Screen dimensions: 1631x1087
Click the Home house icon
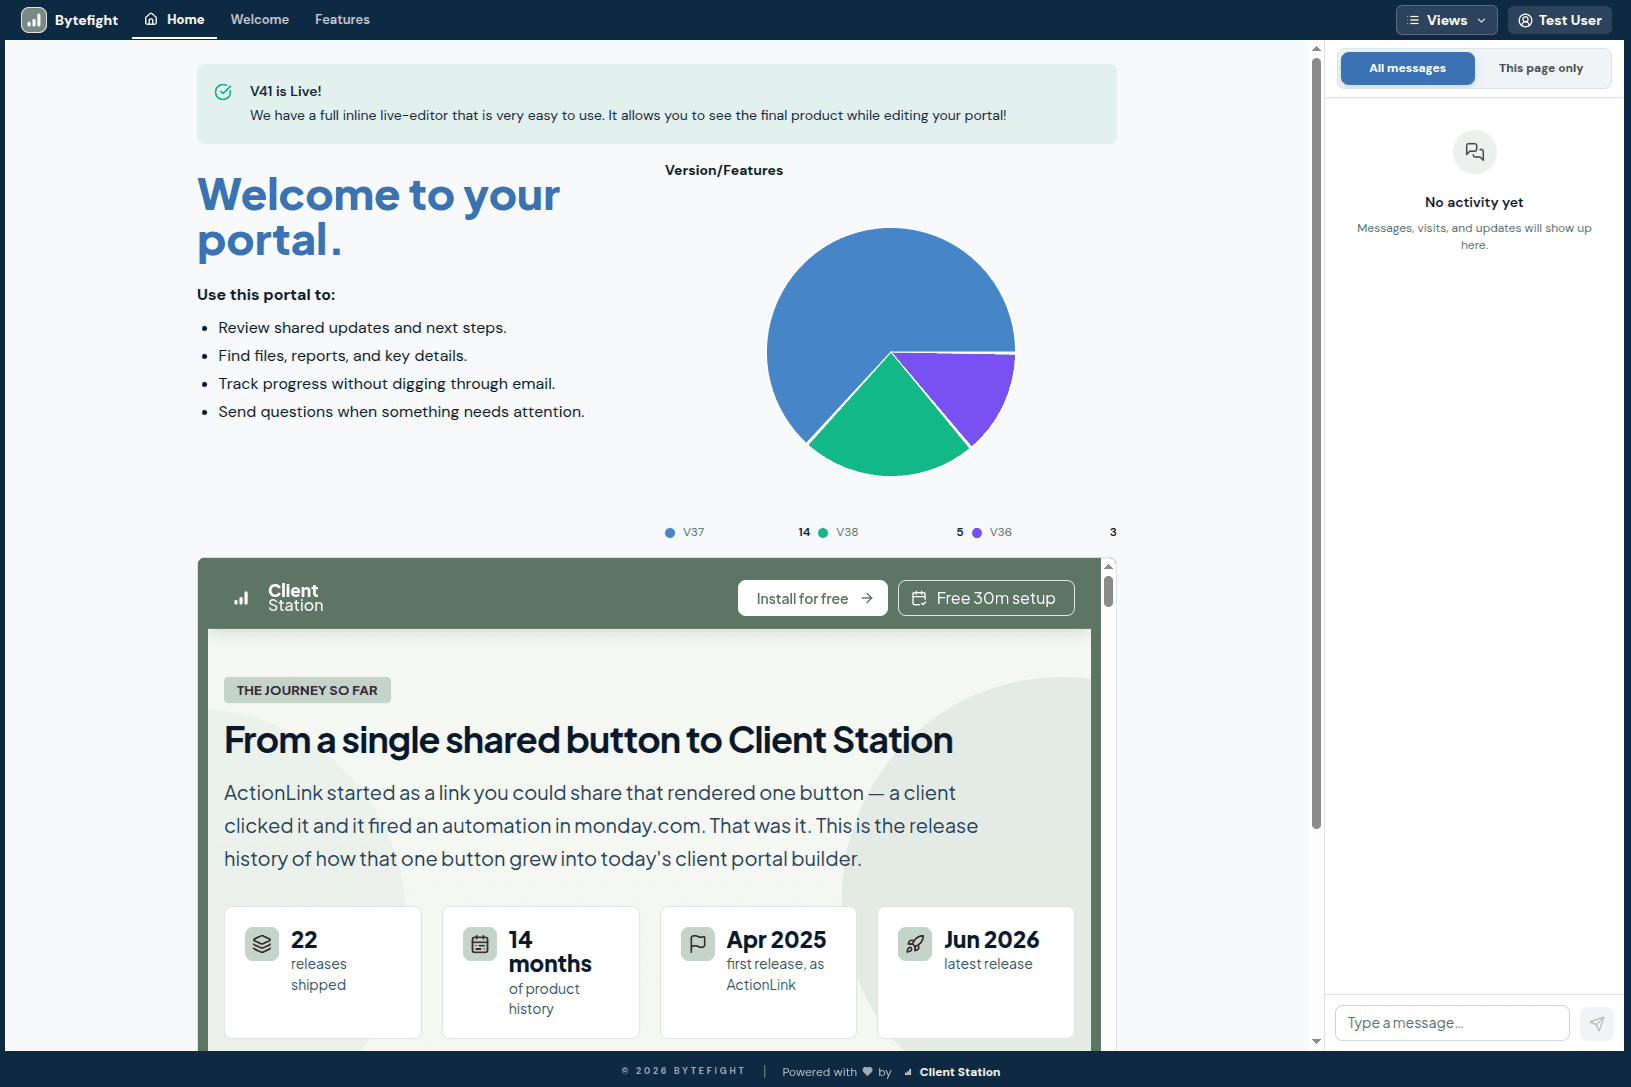point(151,19)
